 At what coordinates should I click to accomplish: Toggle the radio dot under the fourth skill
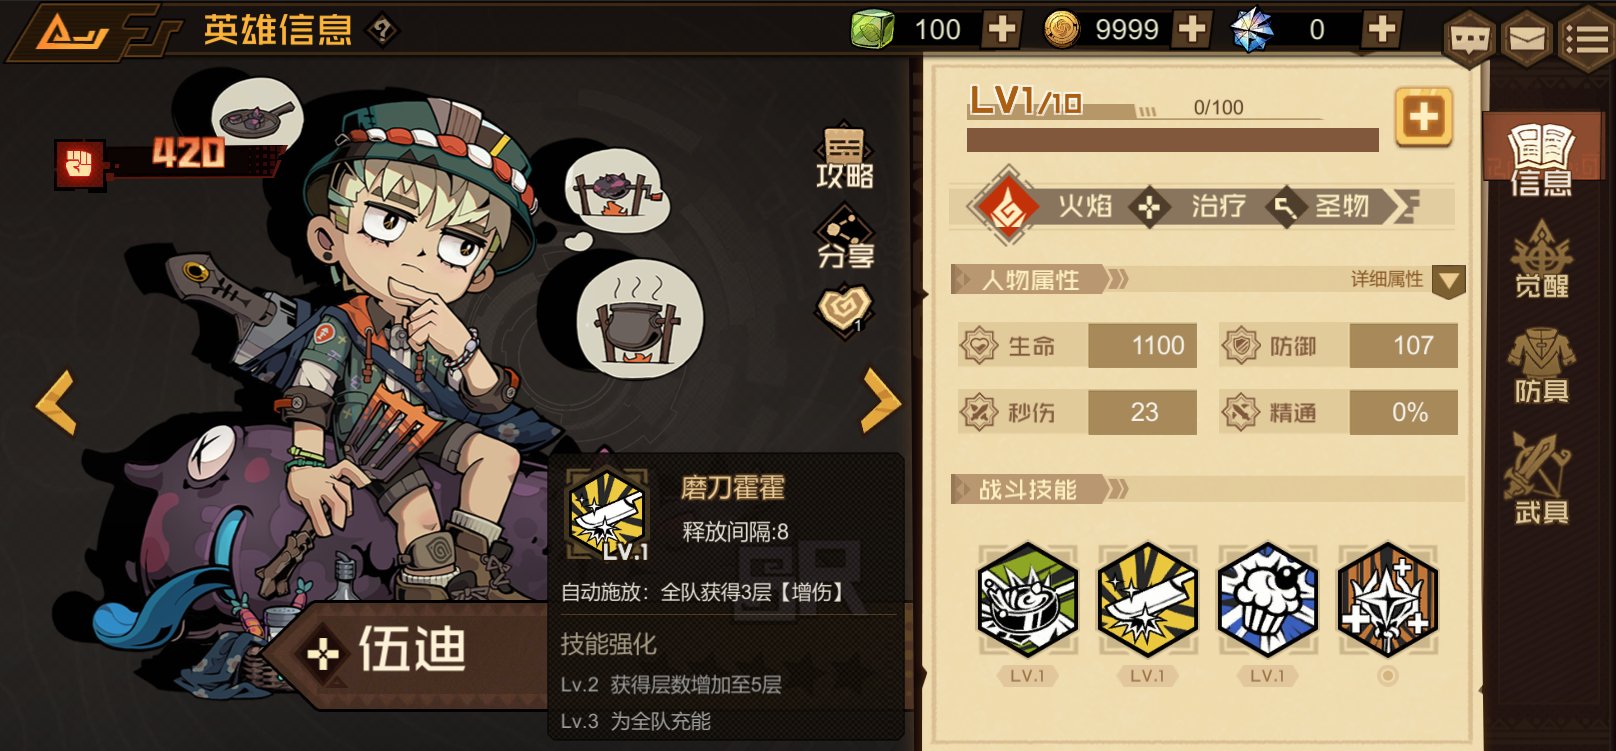coord(1387,676)
